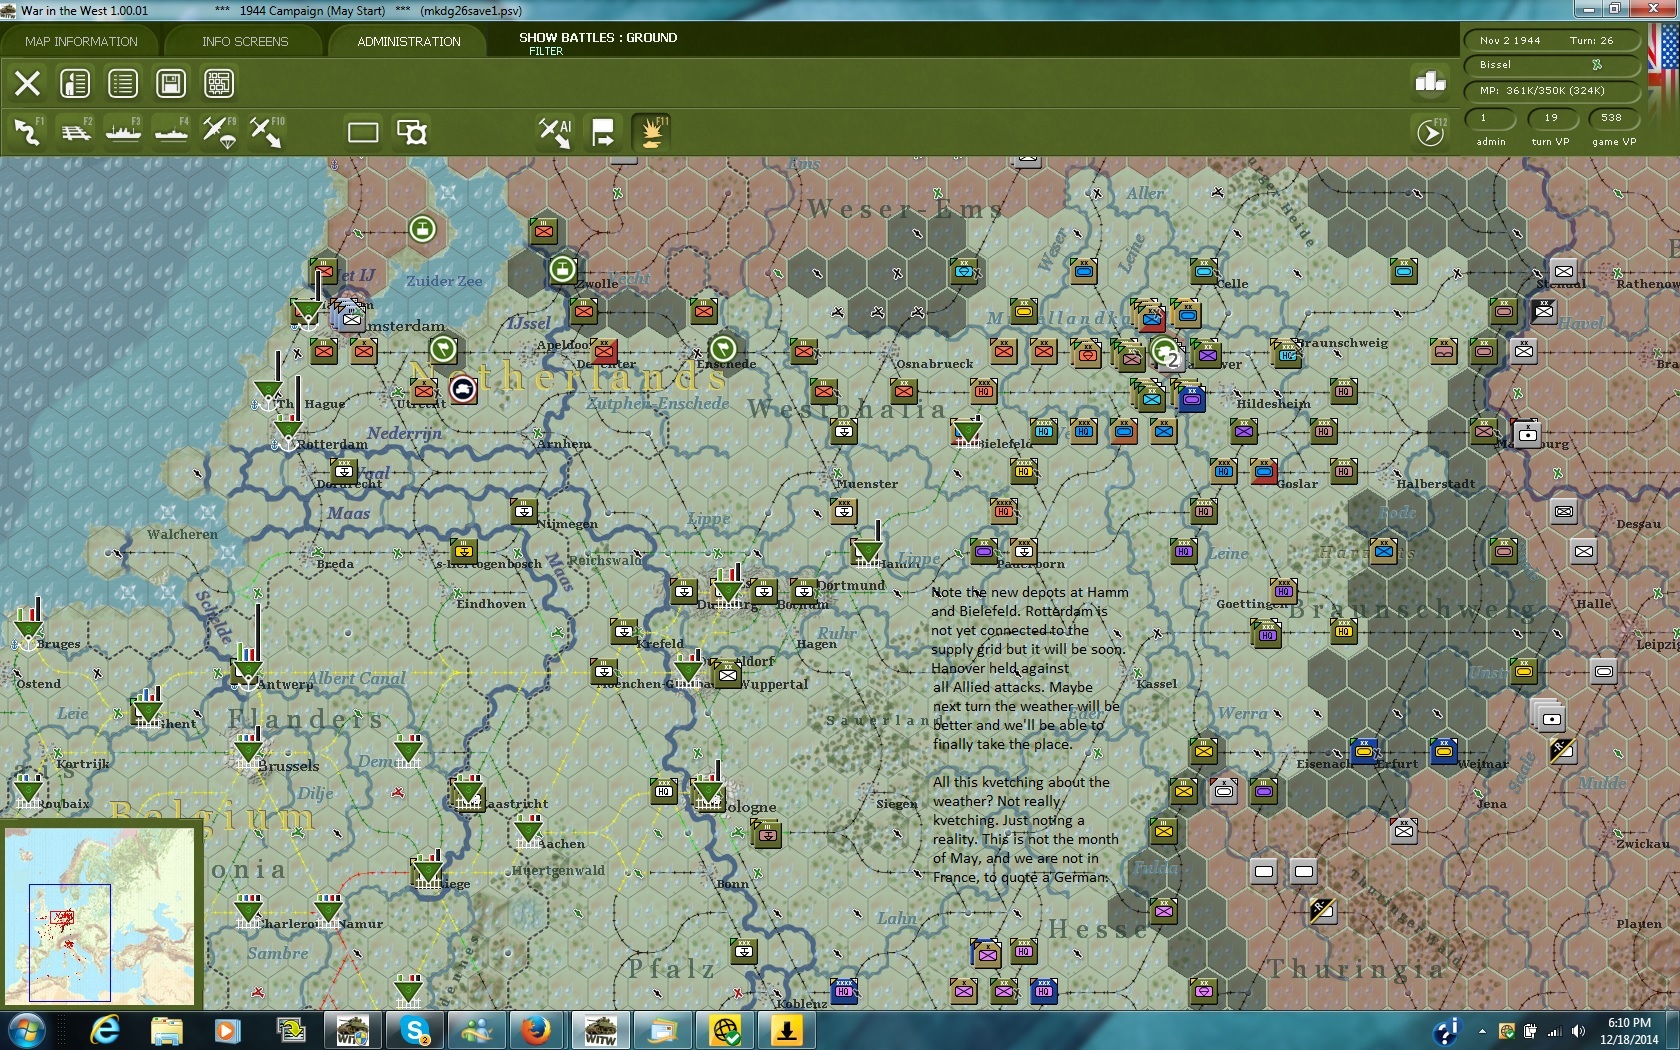The height and width of the screenshot is (1050, 1680).
Task: Click the Bissel weather indicator box
Action: (1553, 65)
